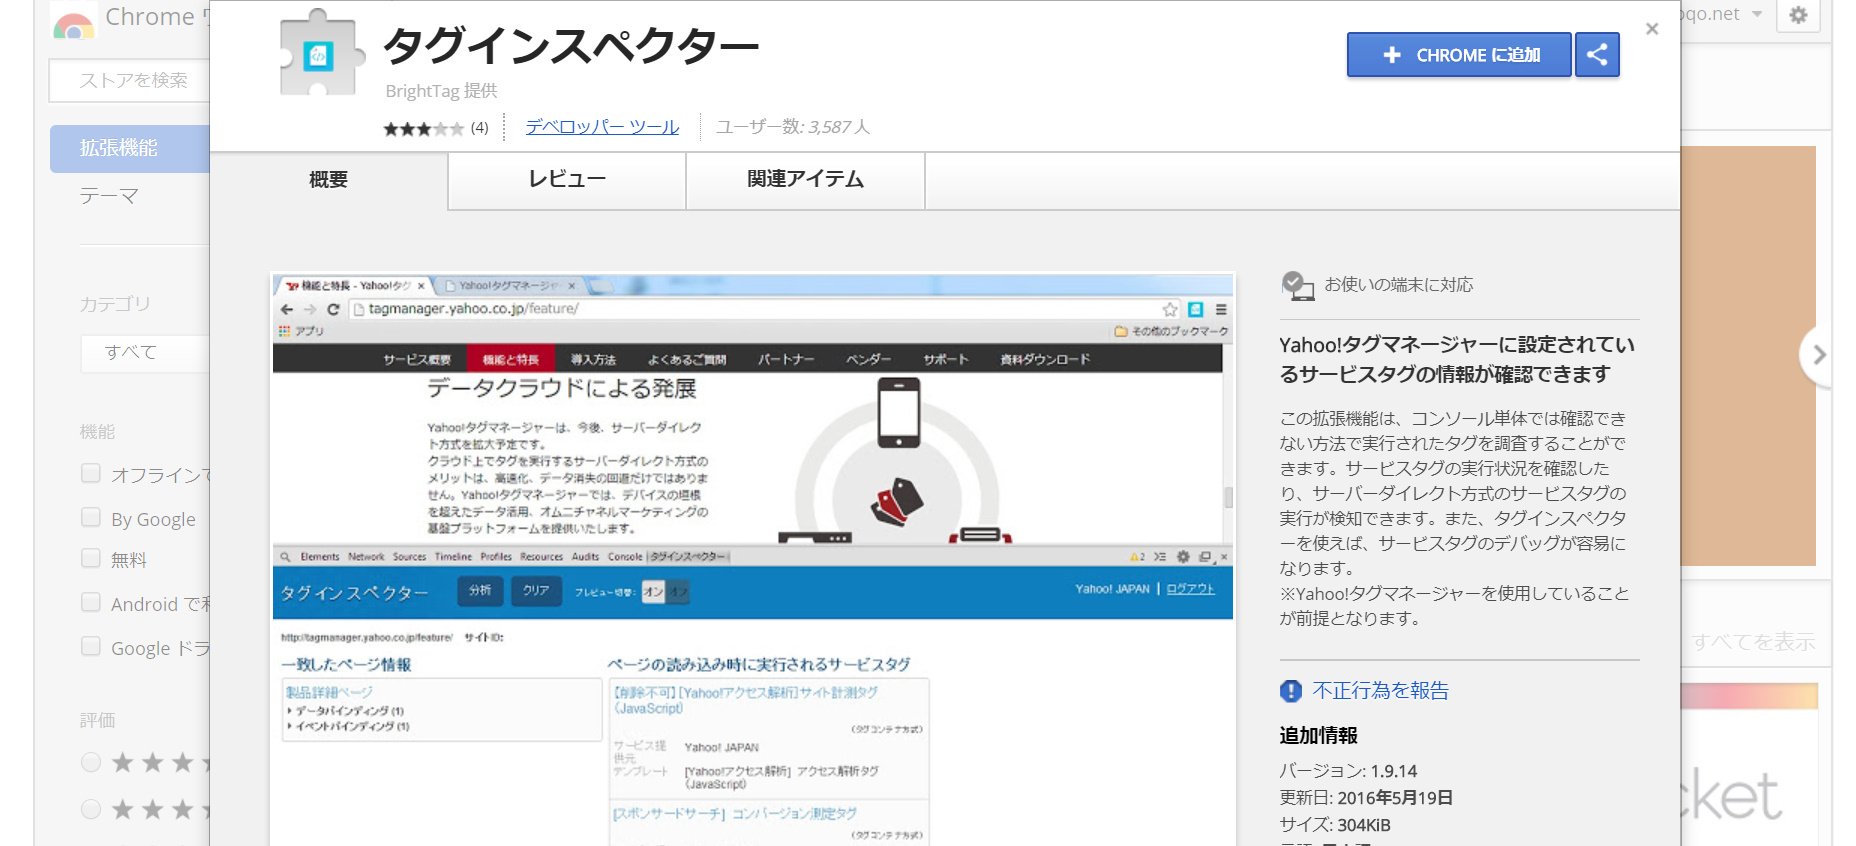The width and height of the screenshot is (1856, 846).
Task: Click the (4) review count
Action: coord(480,128)
